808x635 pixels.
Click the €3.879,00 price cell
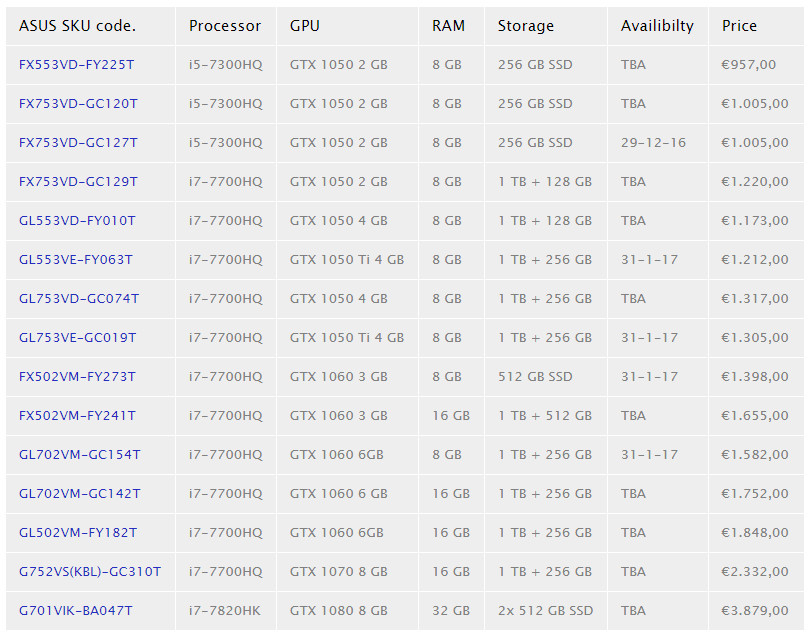pyautogui.click(x=754, y=611)
